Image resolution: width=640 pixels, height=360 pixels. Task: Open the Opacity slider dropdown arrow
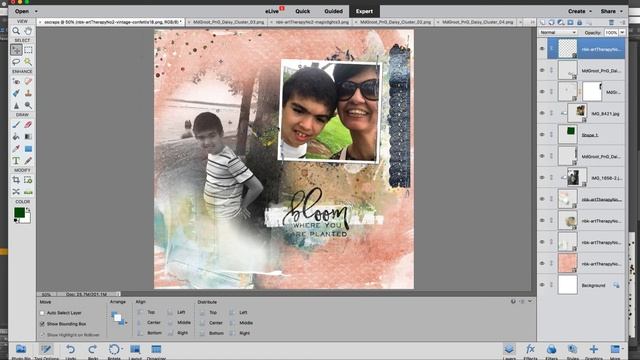[x=622, y=32]
